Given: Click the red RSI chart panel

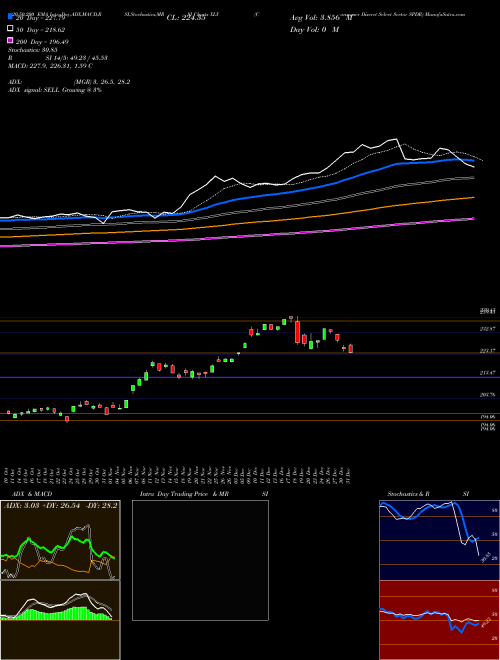Looking at the screenshot, I should pos(439,620).
